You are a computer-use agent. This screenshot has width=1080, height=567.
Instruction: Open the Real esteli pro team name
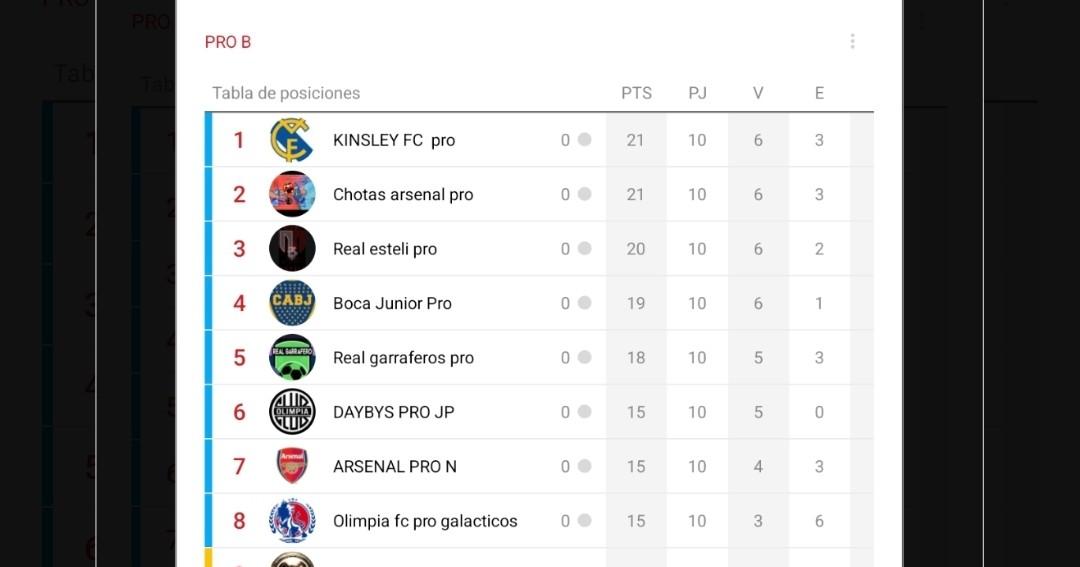pos(385,249)
